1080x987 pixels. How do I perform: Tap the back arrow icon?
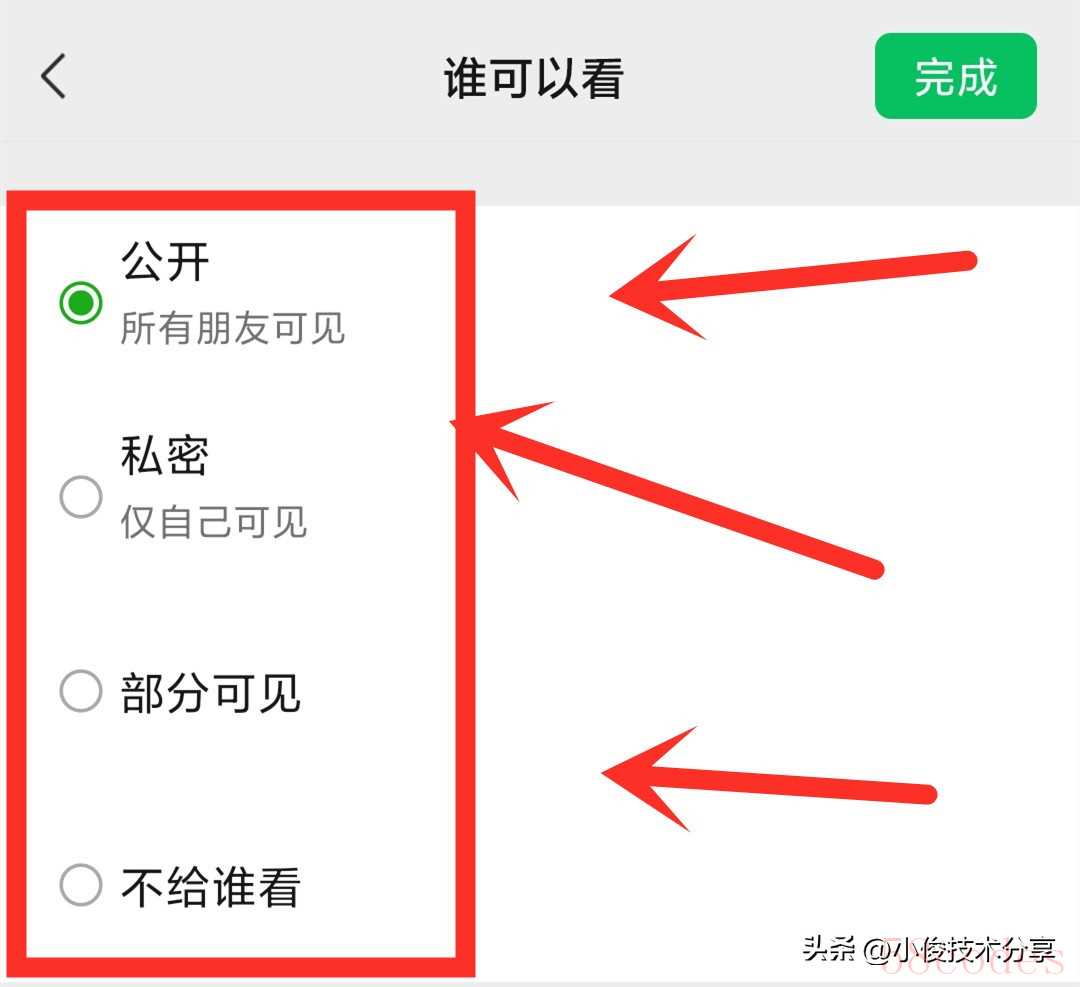(x=54, y=76)
